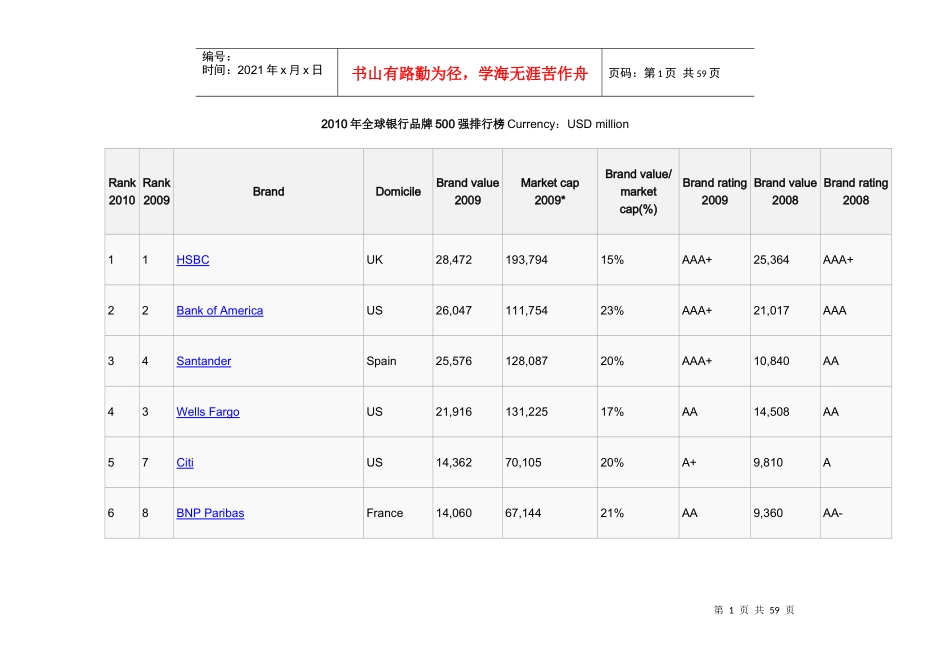Select the 14,362 brand value cell
The image size is (950, 672).
point(468,463)
